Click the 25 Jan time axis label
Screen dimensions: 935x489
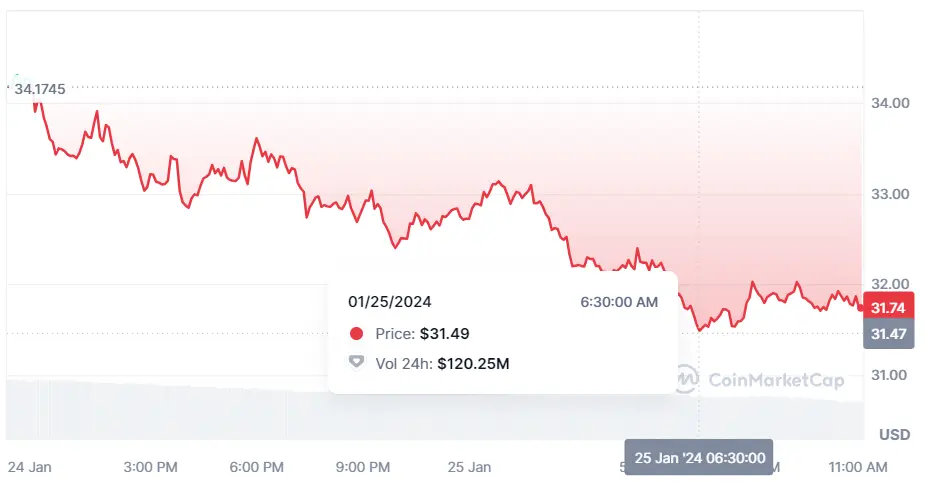(469, 467)
